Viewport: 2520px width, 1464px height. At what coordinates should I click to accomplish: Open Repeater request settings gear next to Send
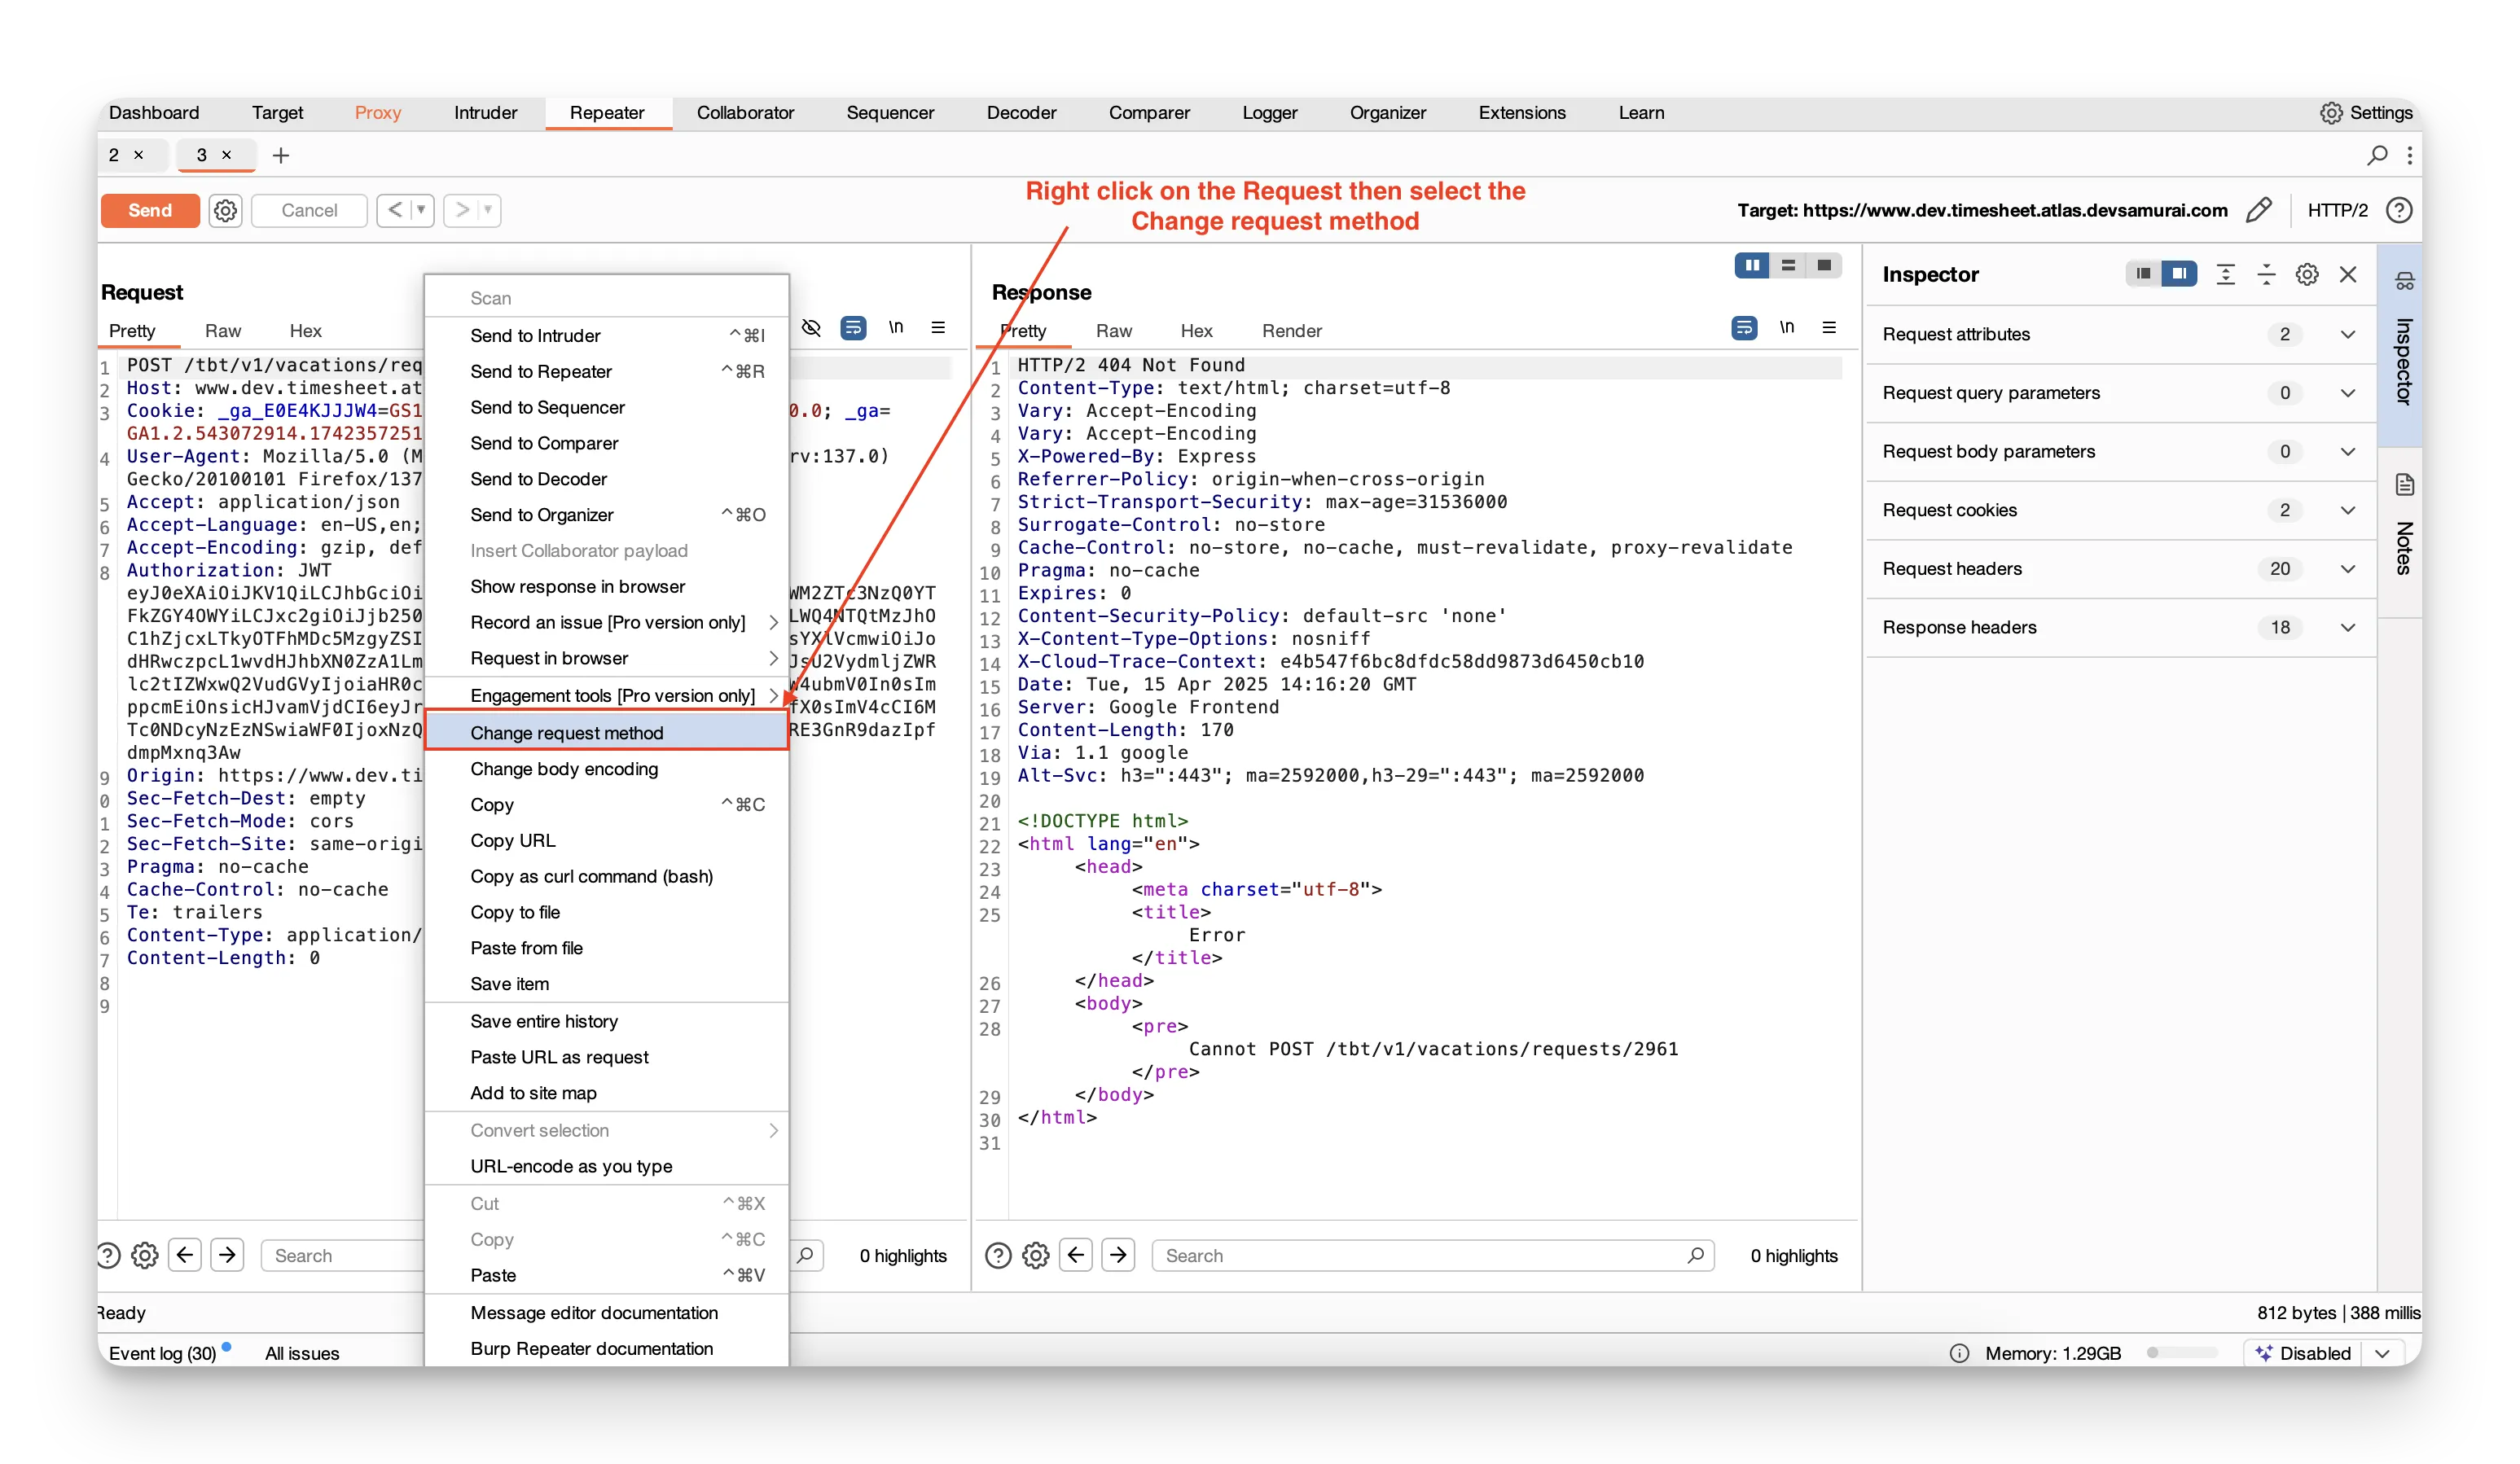point(226,210)
